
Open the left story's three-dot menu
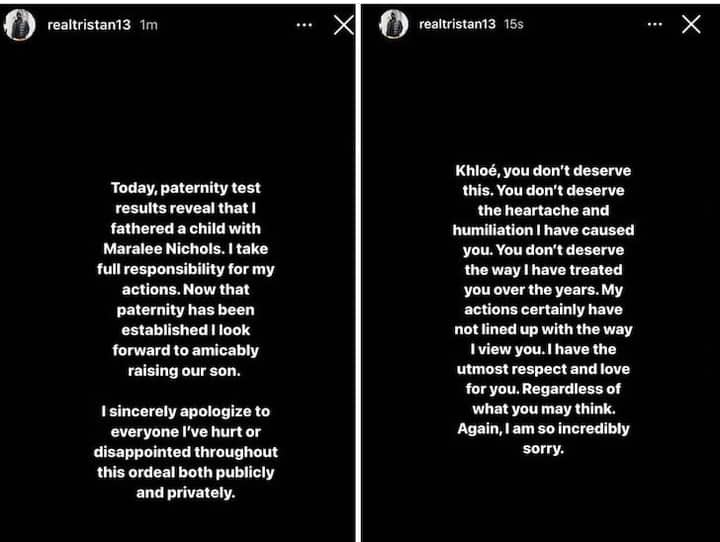[304, 25]
